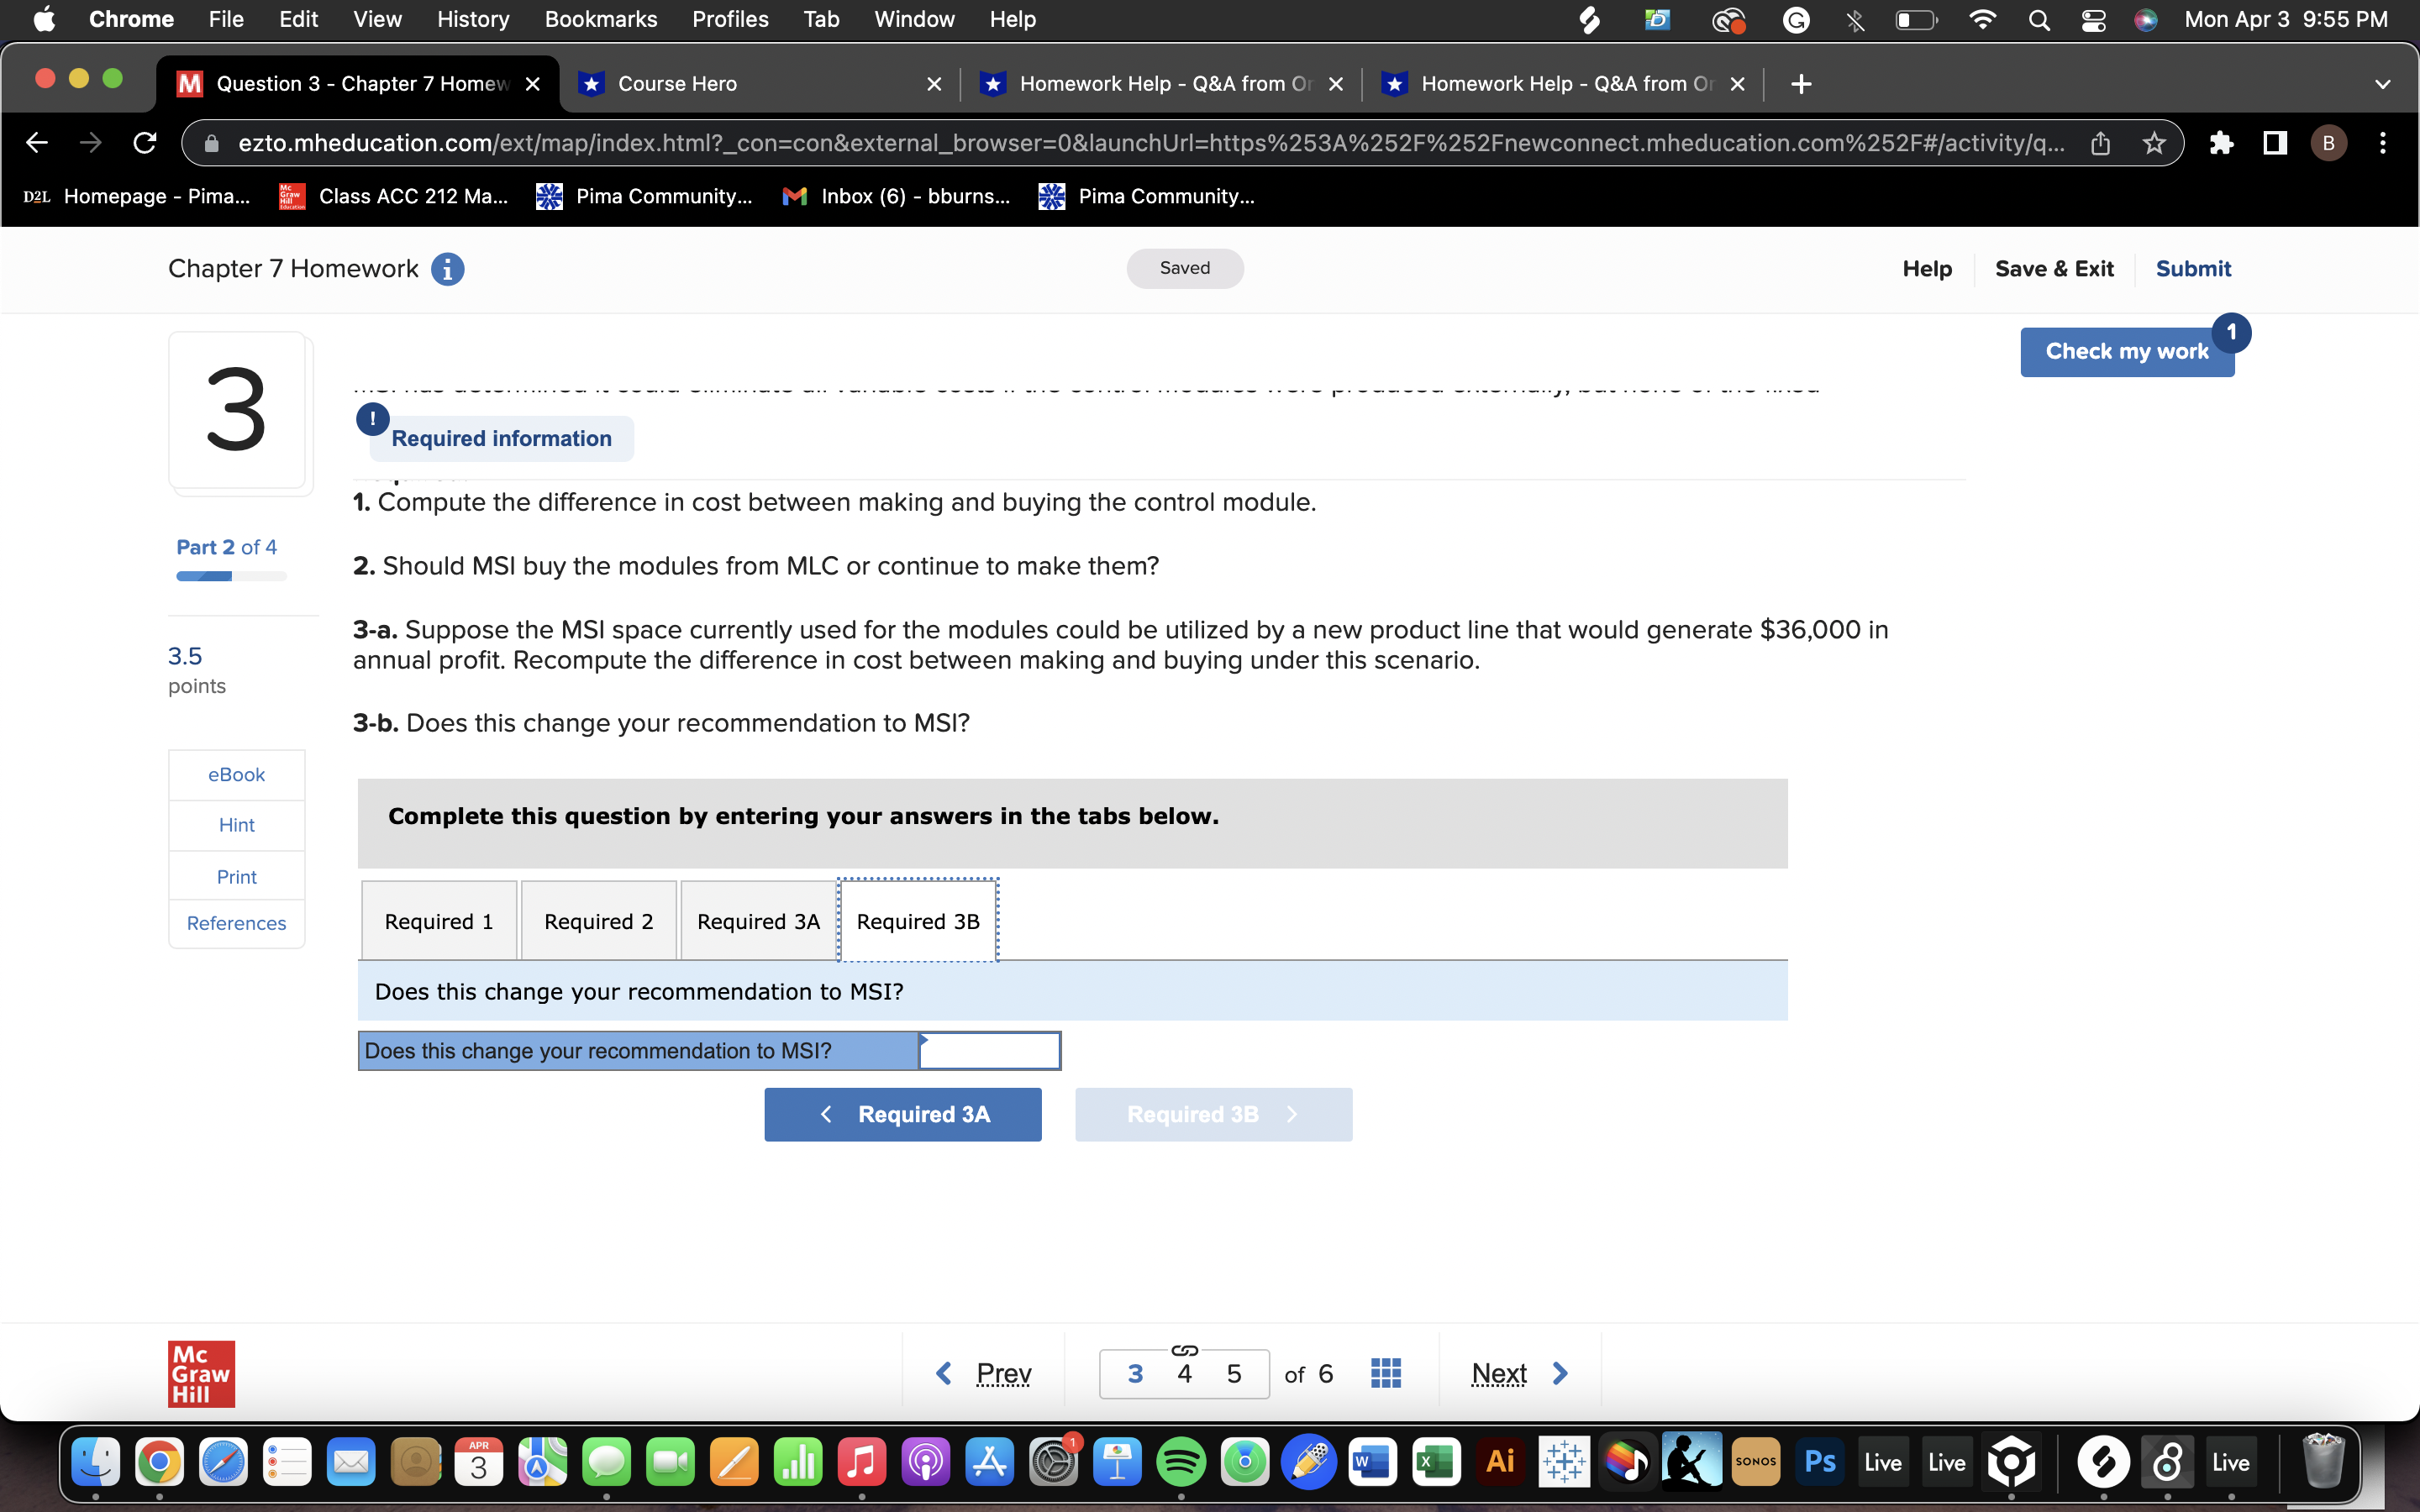Screen dimensions: 2420x1512
Task: Open the question navigation grid icon
Action: [1384, 1372]
